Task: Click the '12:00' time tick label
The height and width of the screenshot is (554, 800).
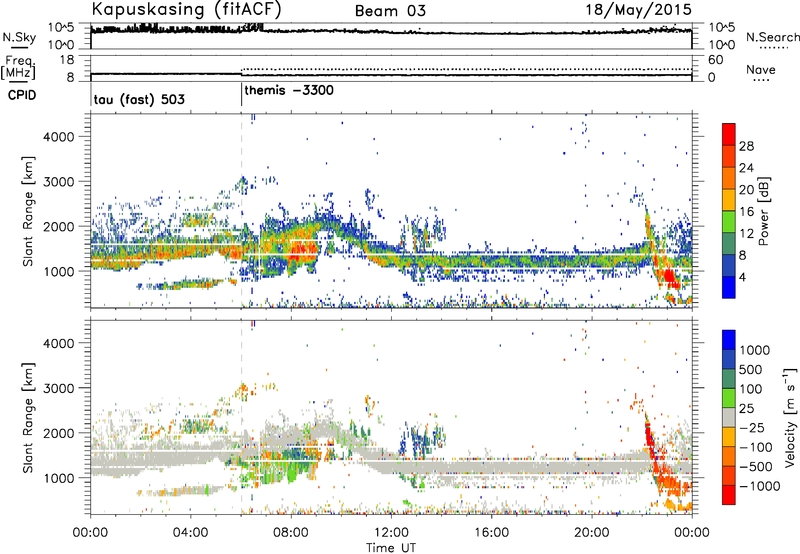Action: [x=391, y=533]
